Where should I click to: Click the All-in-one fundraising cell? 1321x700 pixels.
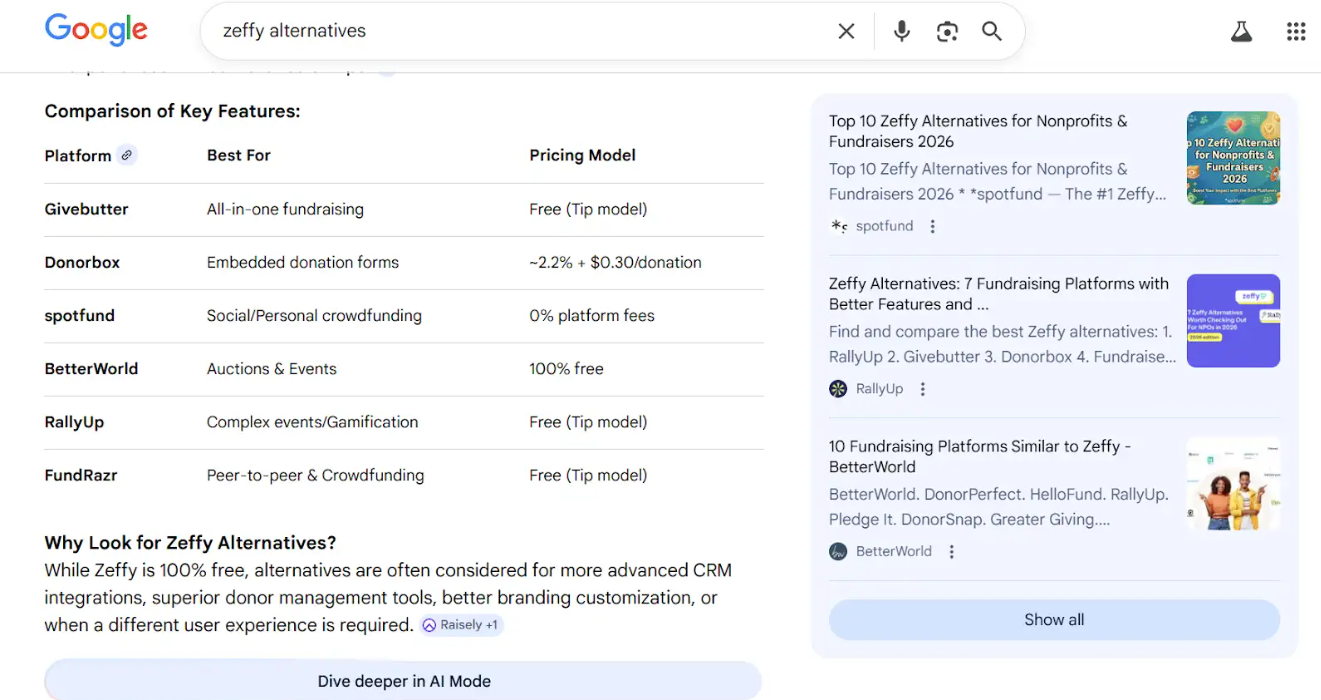coord(285,209)
